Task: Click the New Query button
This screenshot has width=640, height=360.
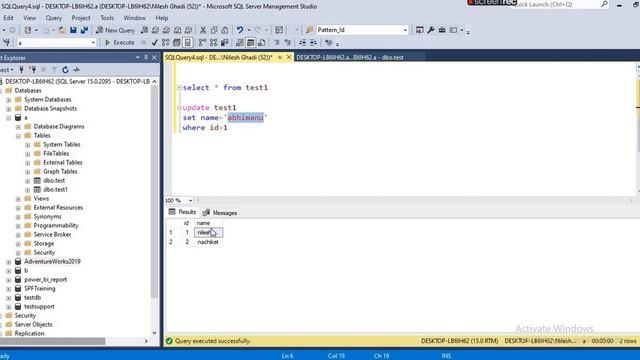Action: (116, 30)
